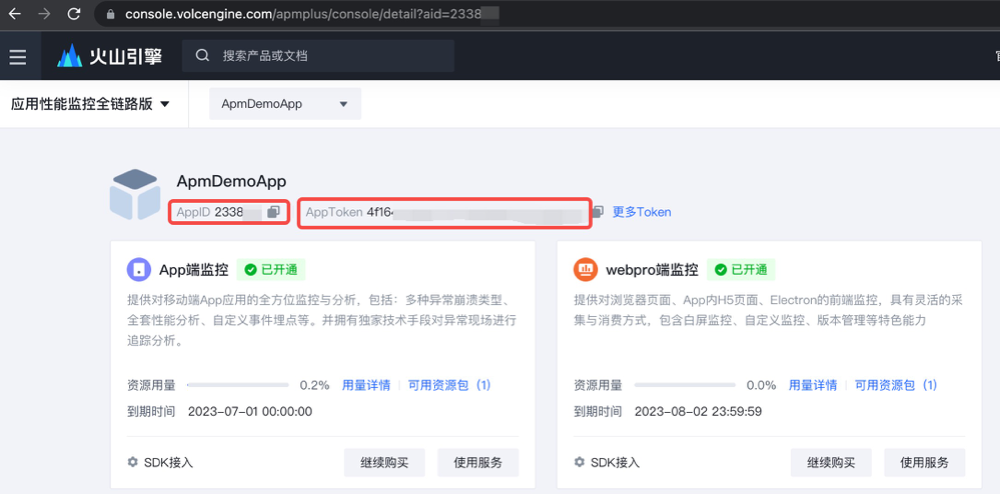Image resolution: width=1000 pixels, height=494 pixels.
Task: Click the webpro端监控 orange icon
Action: click(585, 270)
